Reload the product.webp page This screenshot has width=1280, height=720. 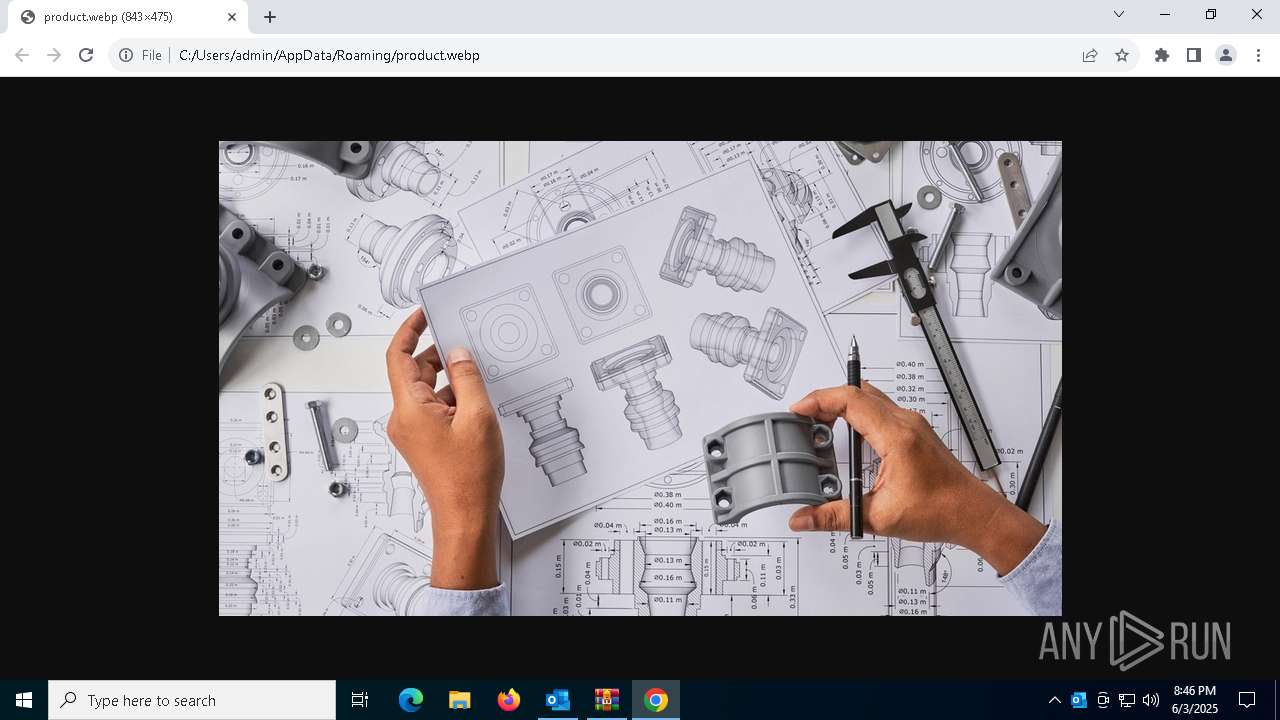[86, 55]
